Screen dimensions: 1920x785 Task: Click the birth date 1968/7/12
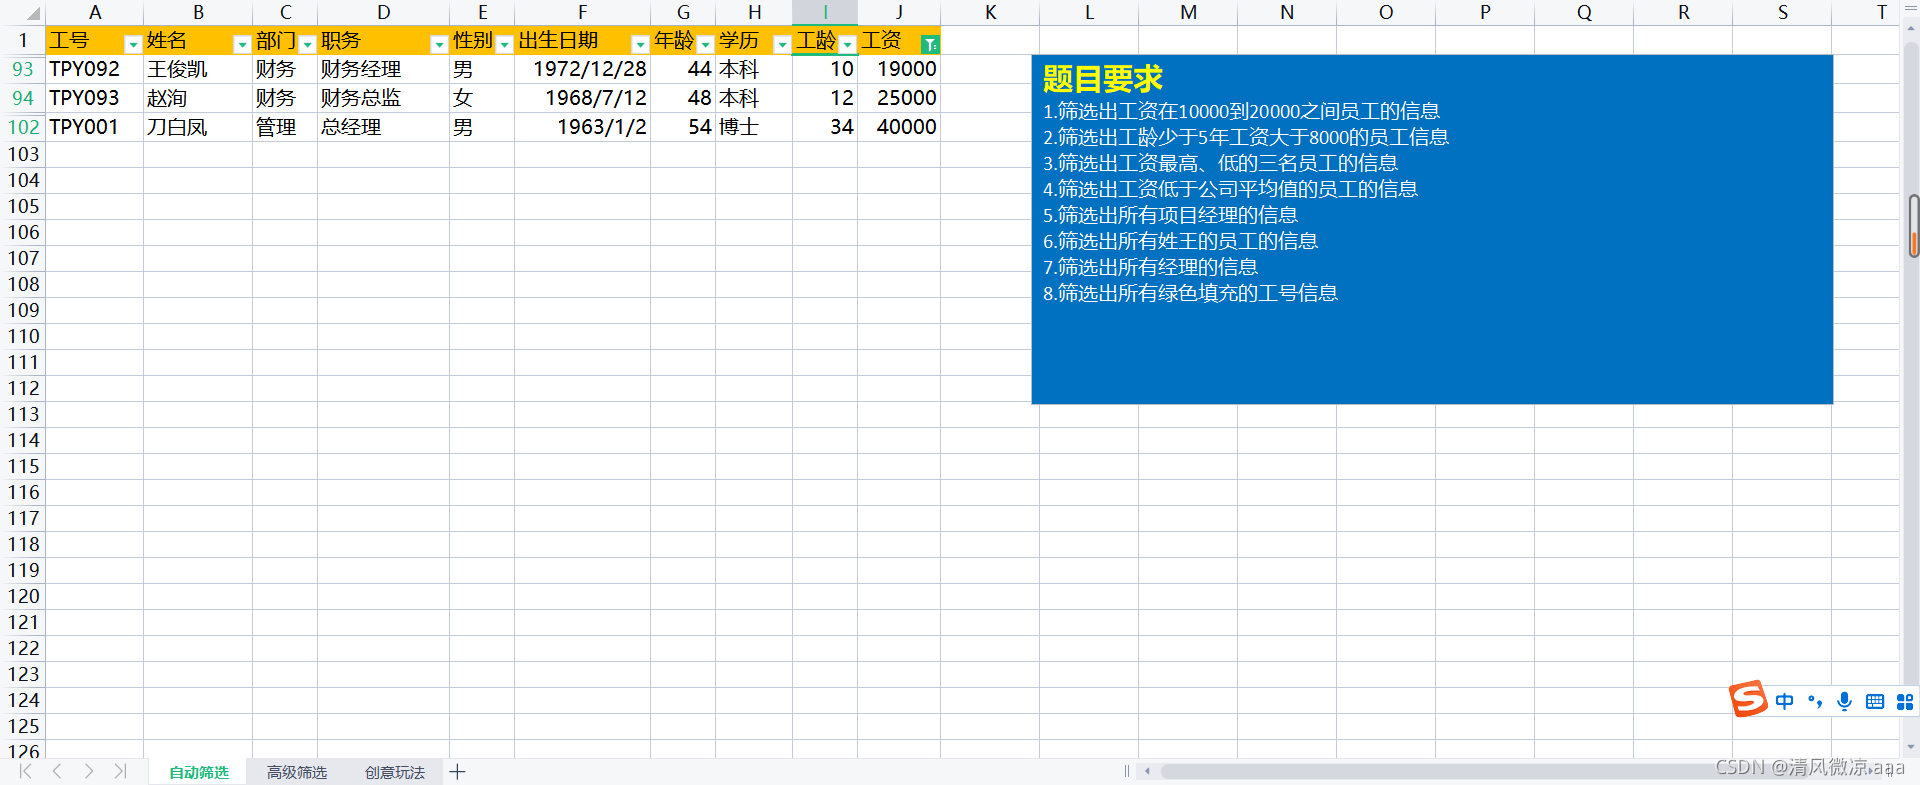(x=582, y=98)
